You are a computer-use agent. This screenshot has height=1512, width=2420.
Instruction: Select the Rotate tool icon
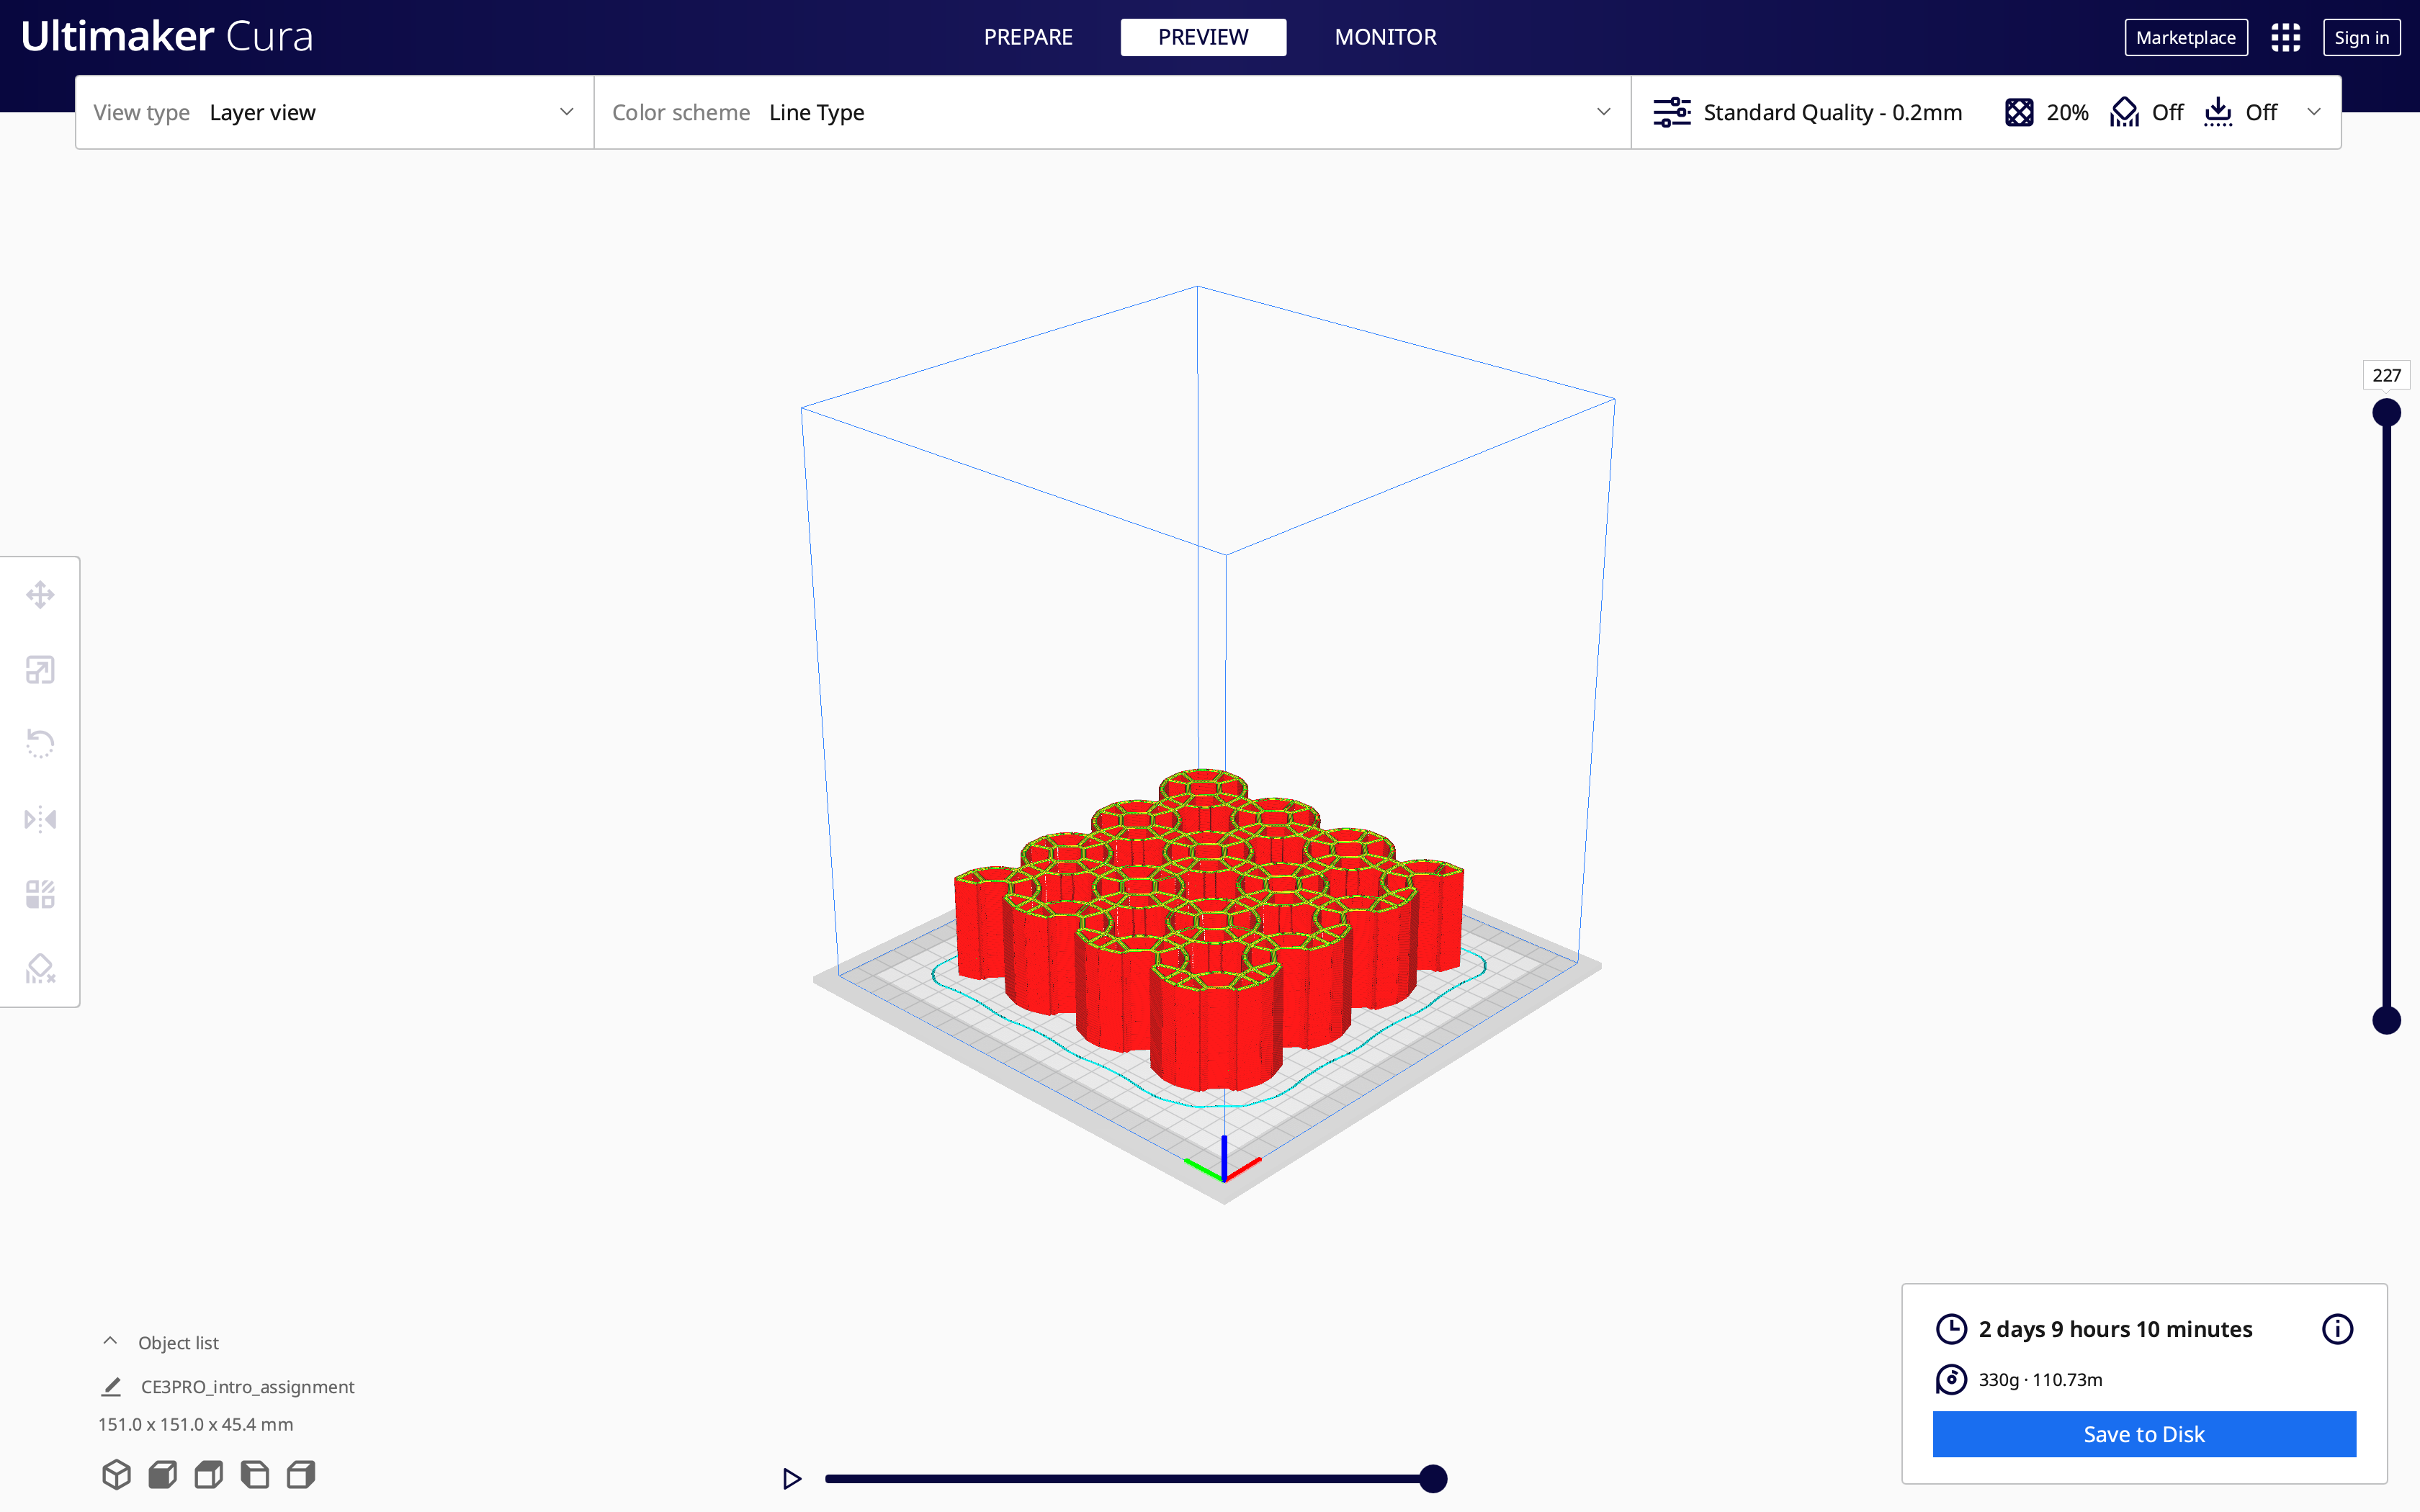tap(40, 744)
